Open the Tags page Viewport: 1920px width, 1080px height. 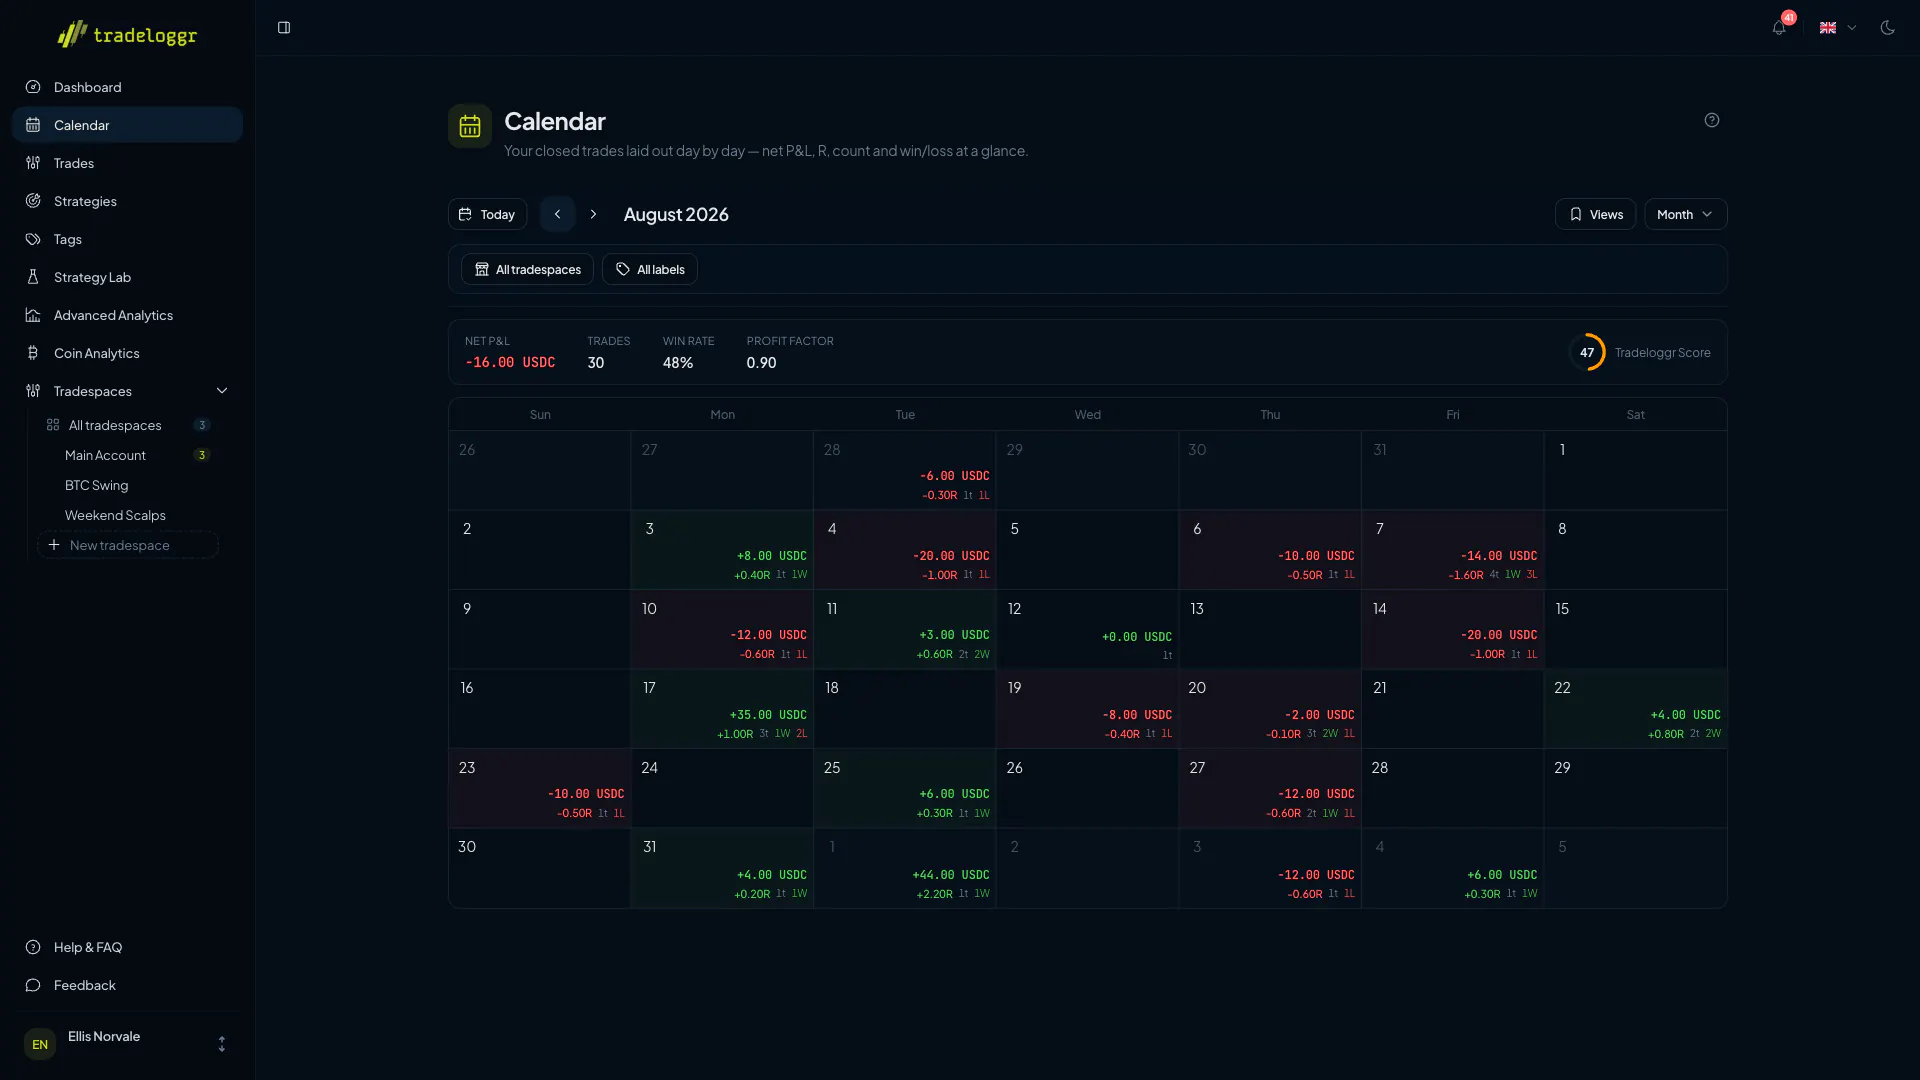click(127, 239)
